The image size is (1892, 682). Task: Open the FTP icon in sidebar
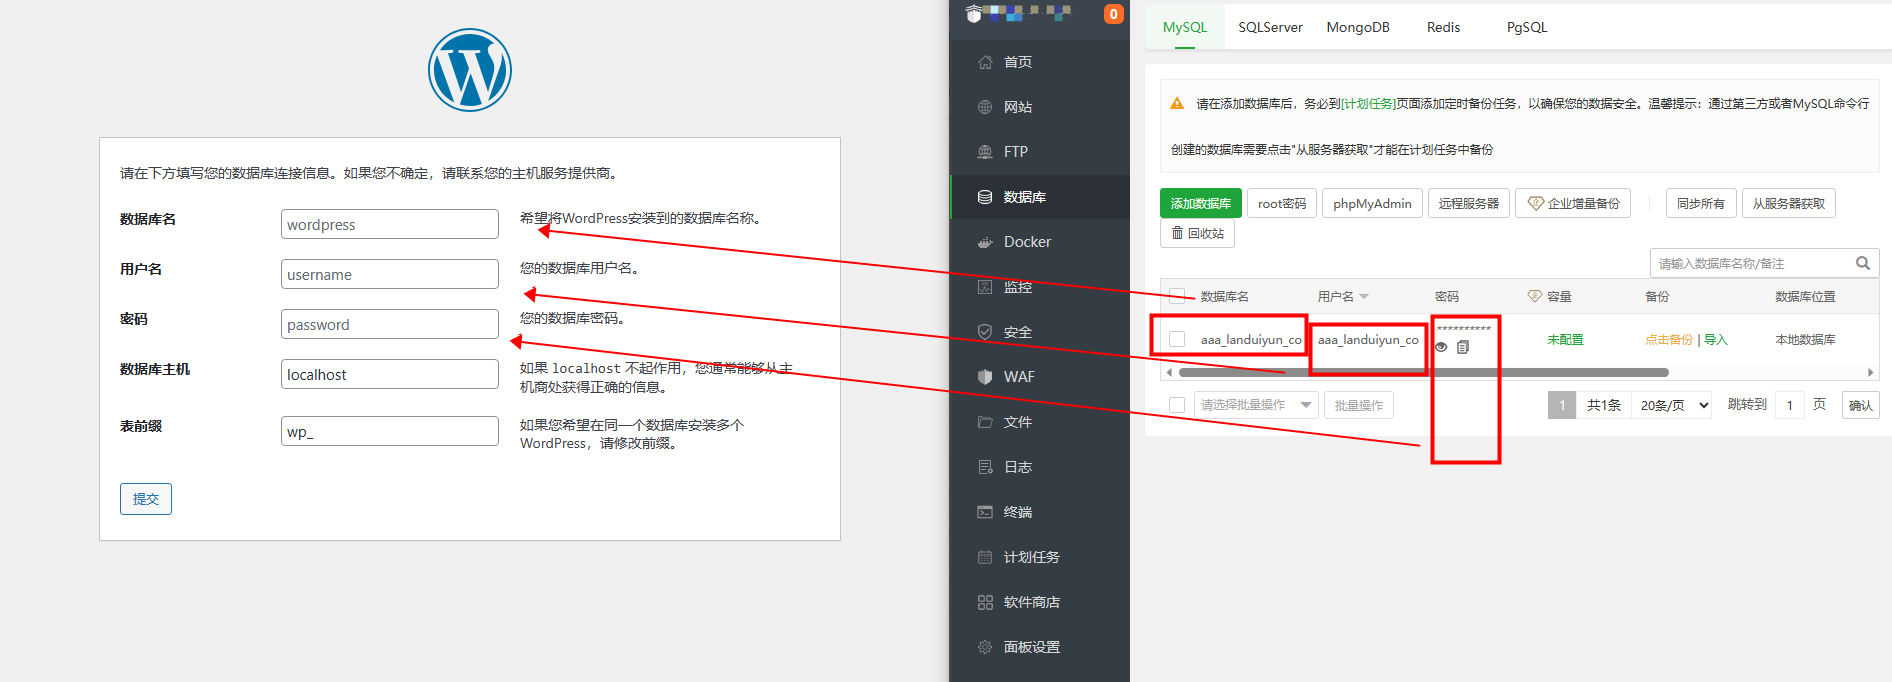pos(985,152)
